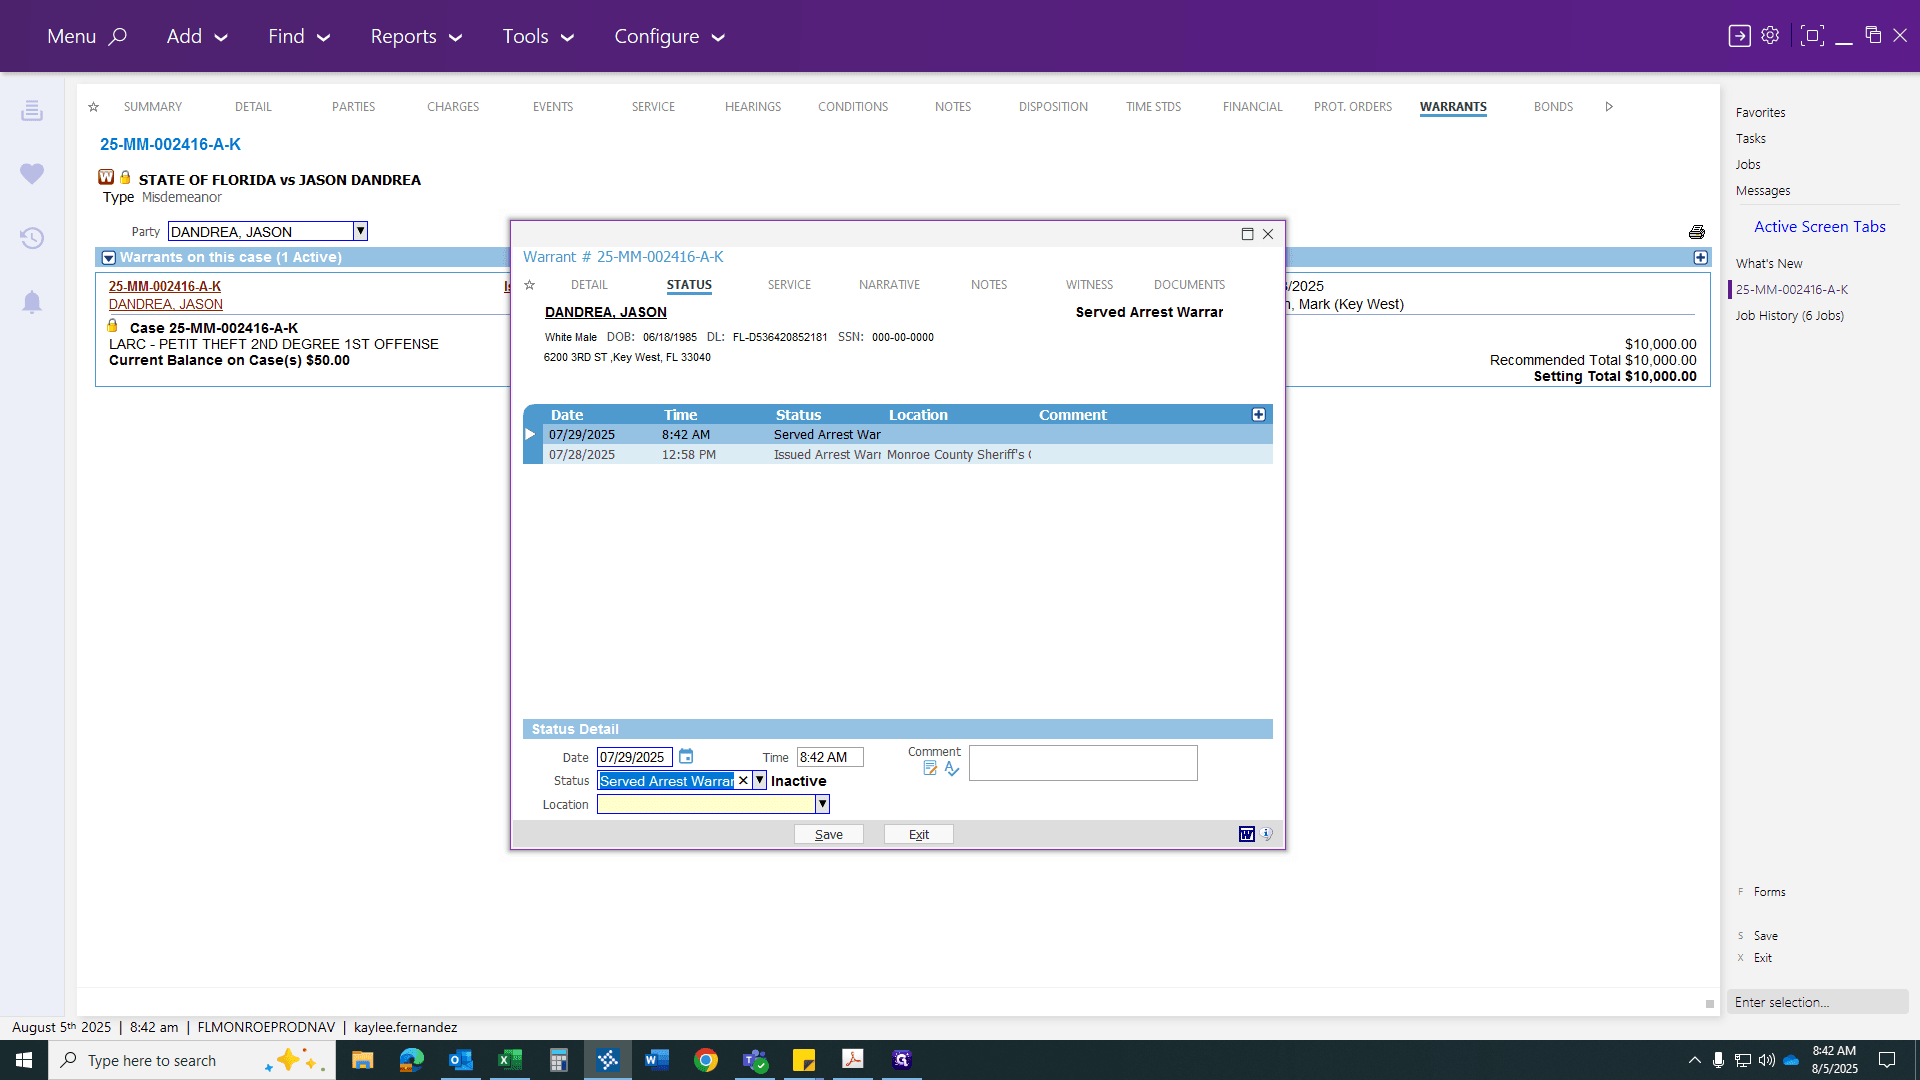1920x1080 pixels.
Task: Click the Word document icon in dialog footer
Action: click(x=1247, y=834)
